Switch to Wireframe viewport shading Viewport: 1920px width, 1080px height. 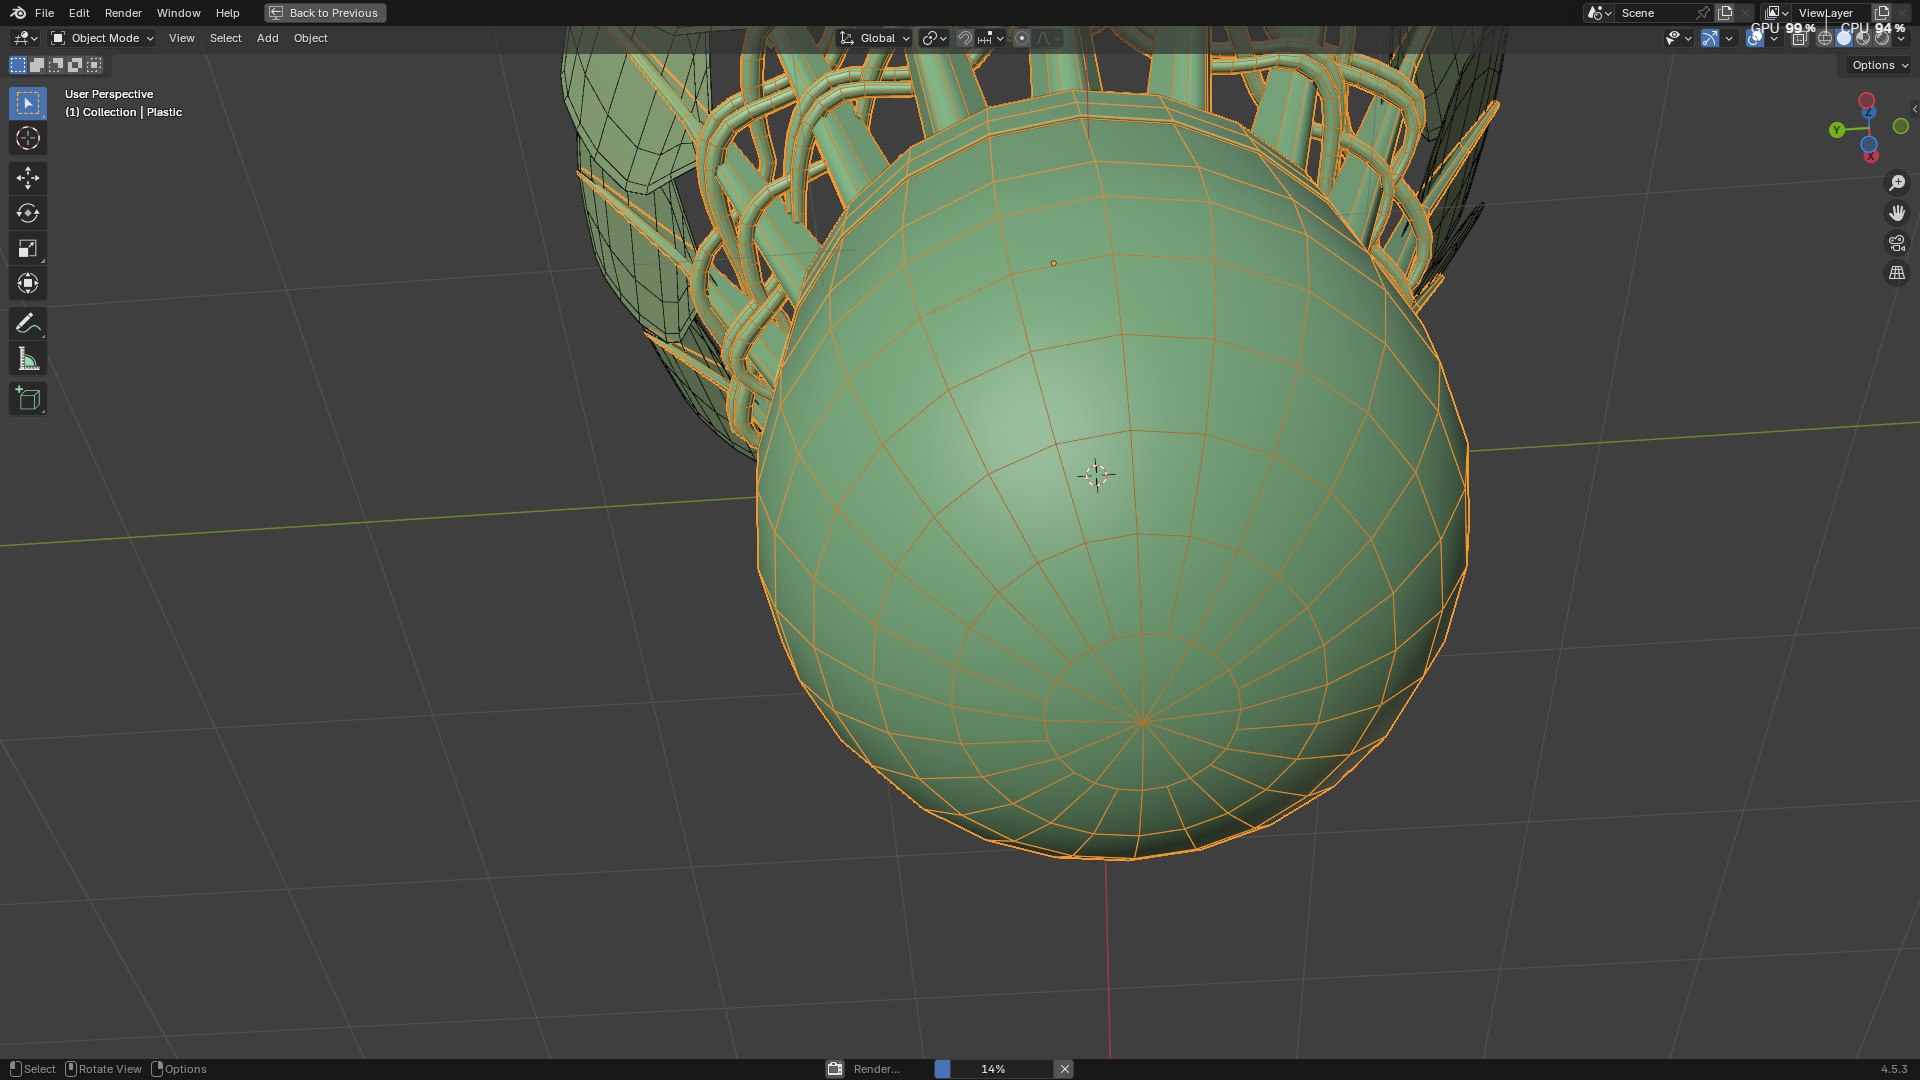pos(1825,38)
